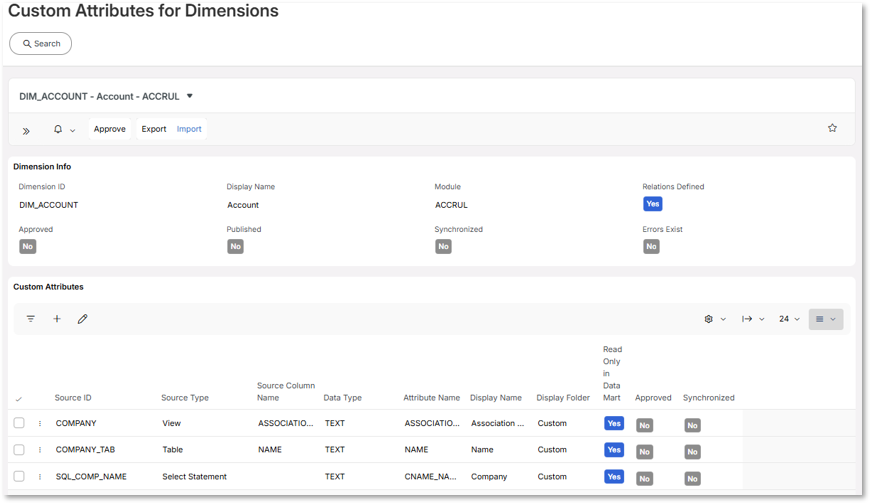
Task: Click the Export button
Action: click(x=154, y=129)
